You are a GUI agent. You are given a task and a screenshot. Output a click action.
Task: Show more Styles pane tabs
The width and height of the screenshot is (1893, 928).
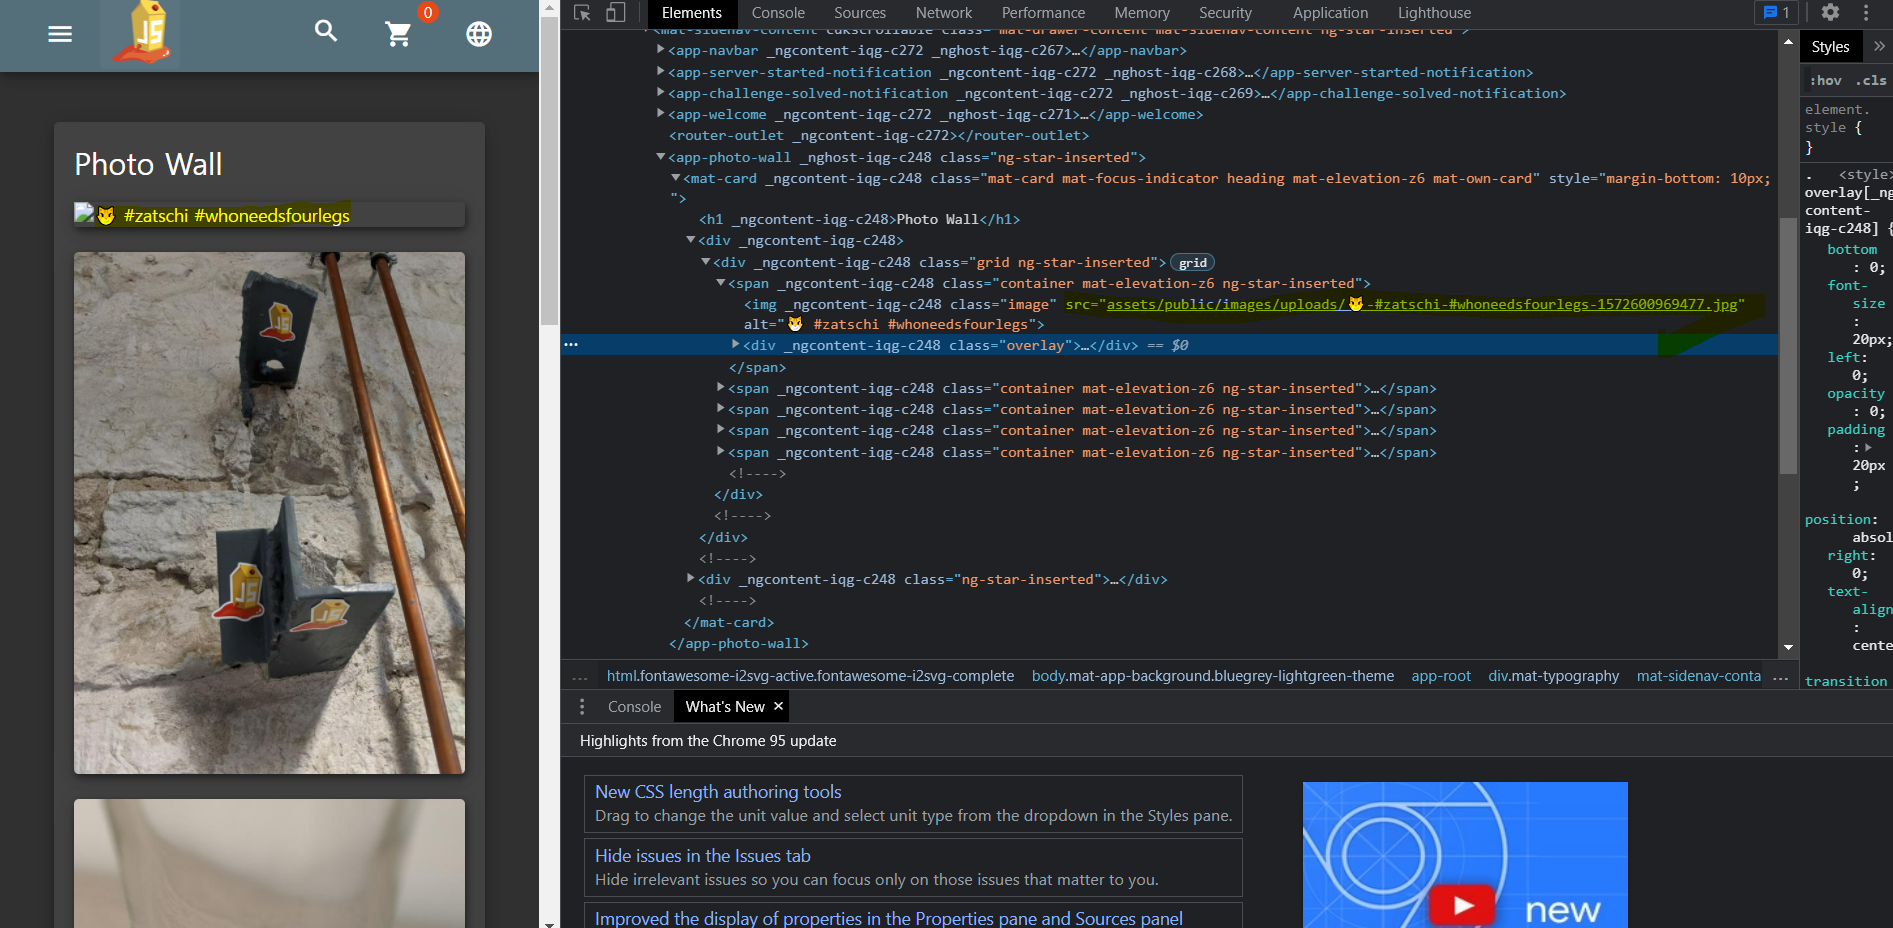tap(1879, 46)
